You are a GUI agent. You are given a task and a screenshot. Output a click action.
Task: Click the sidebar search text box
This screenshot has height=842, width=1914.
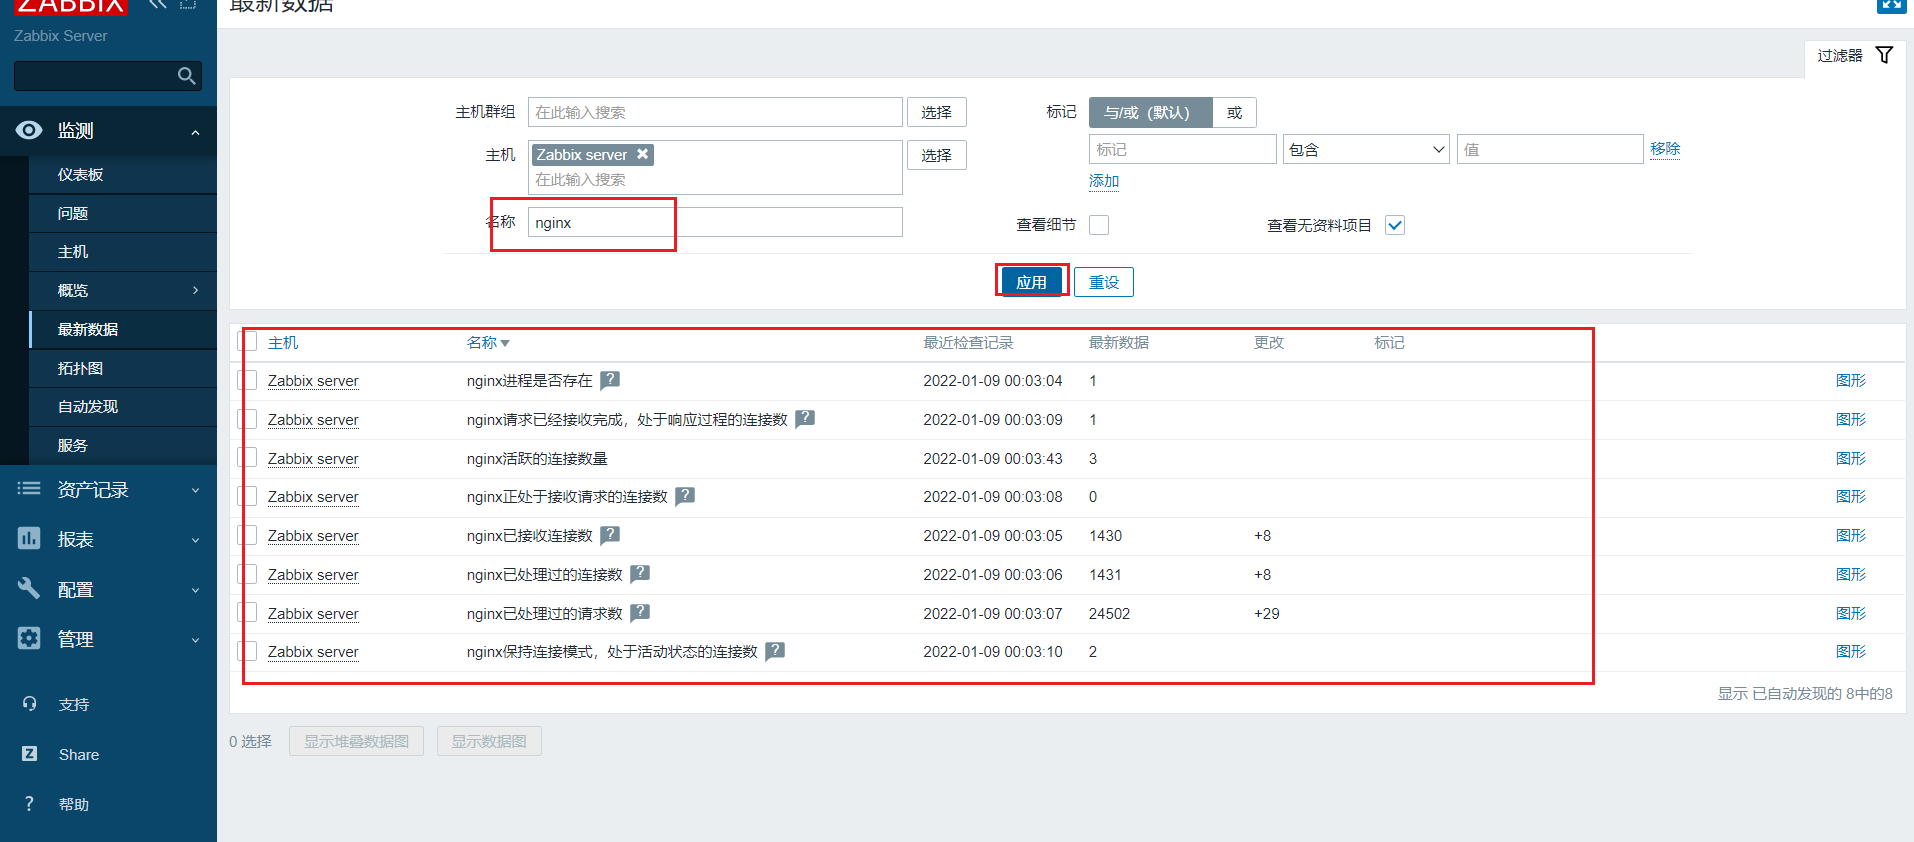coord(95,76)
